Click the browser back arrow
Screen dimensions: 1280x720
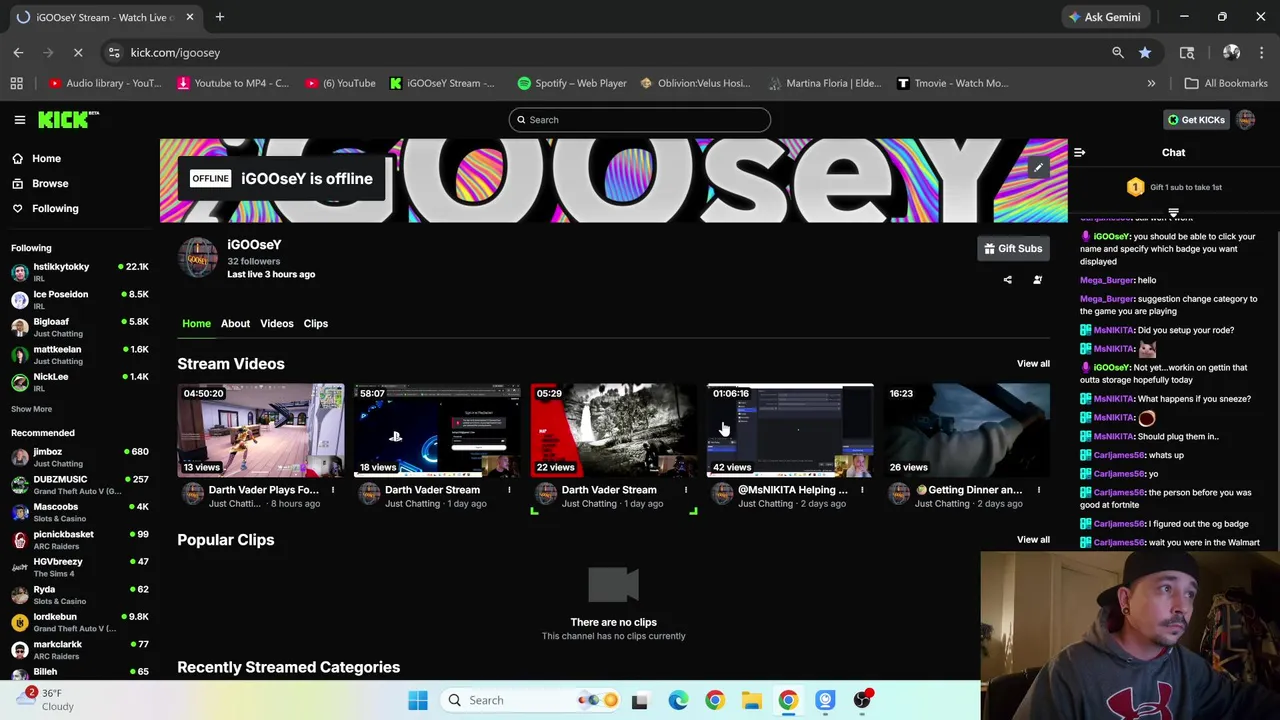tap(18, 52)
